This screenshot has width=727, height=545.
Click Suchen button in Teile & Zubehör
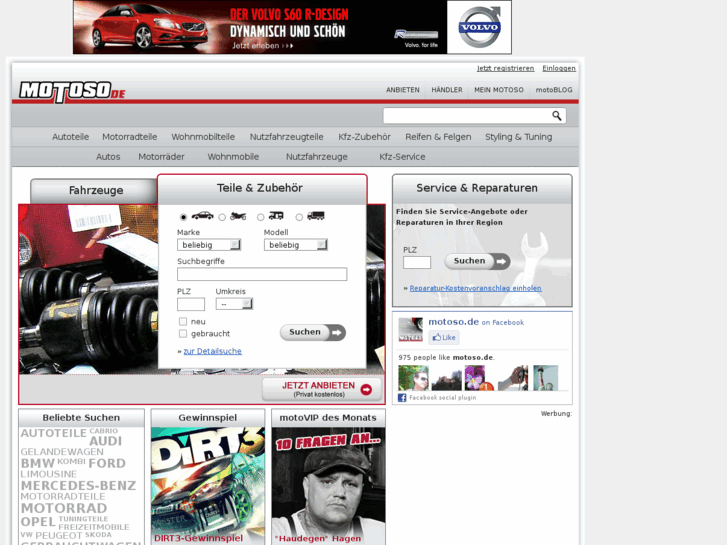pos(313,333)
